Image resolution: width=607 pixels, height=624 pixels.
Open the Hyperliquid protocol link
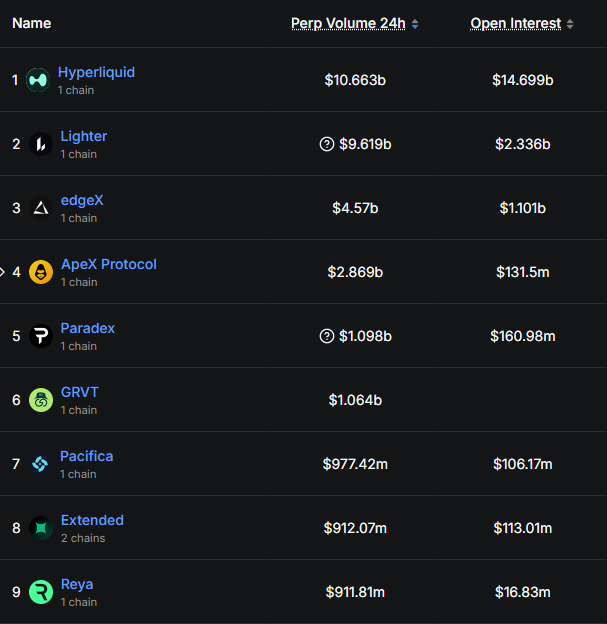pos(96,72)
